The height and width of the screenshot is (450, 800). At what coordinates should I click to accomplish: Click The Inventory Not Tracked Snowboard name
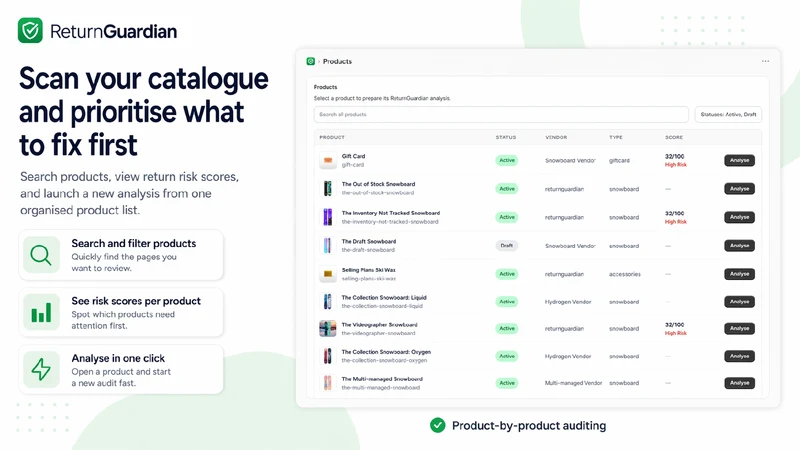[390, 213]
